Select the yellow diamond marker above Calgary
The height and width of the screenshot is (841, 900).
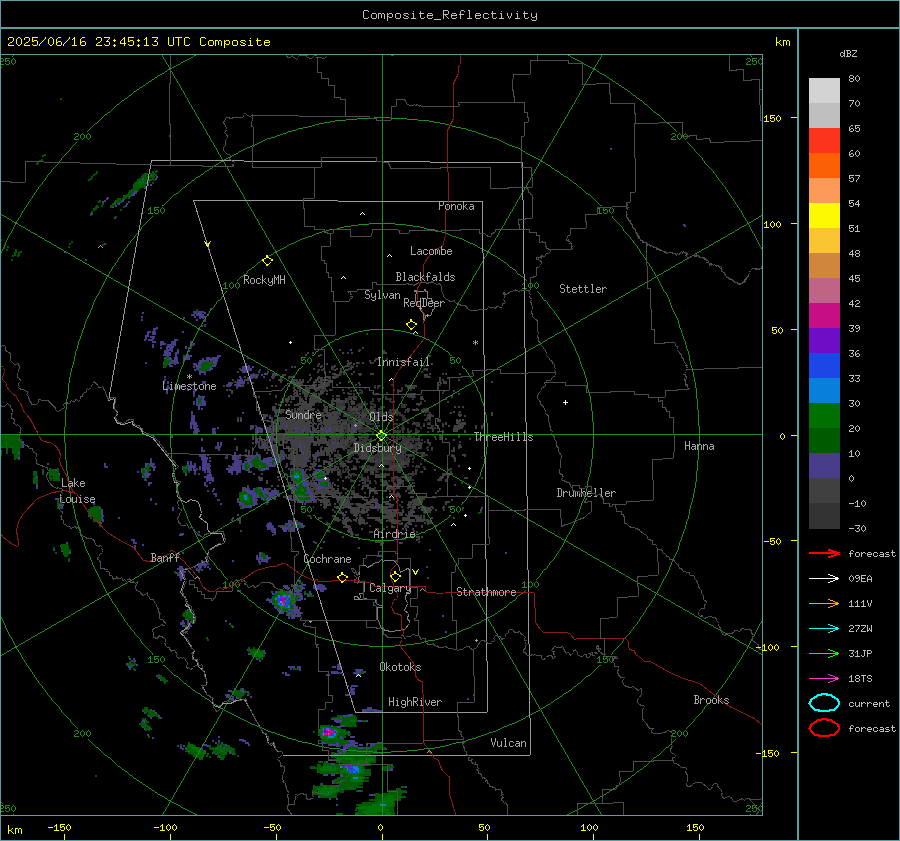[395, 576]
